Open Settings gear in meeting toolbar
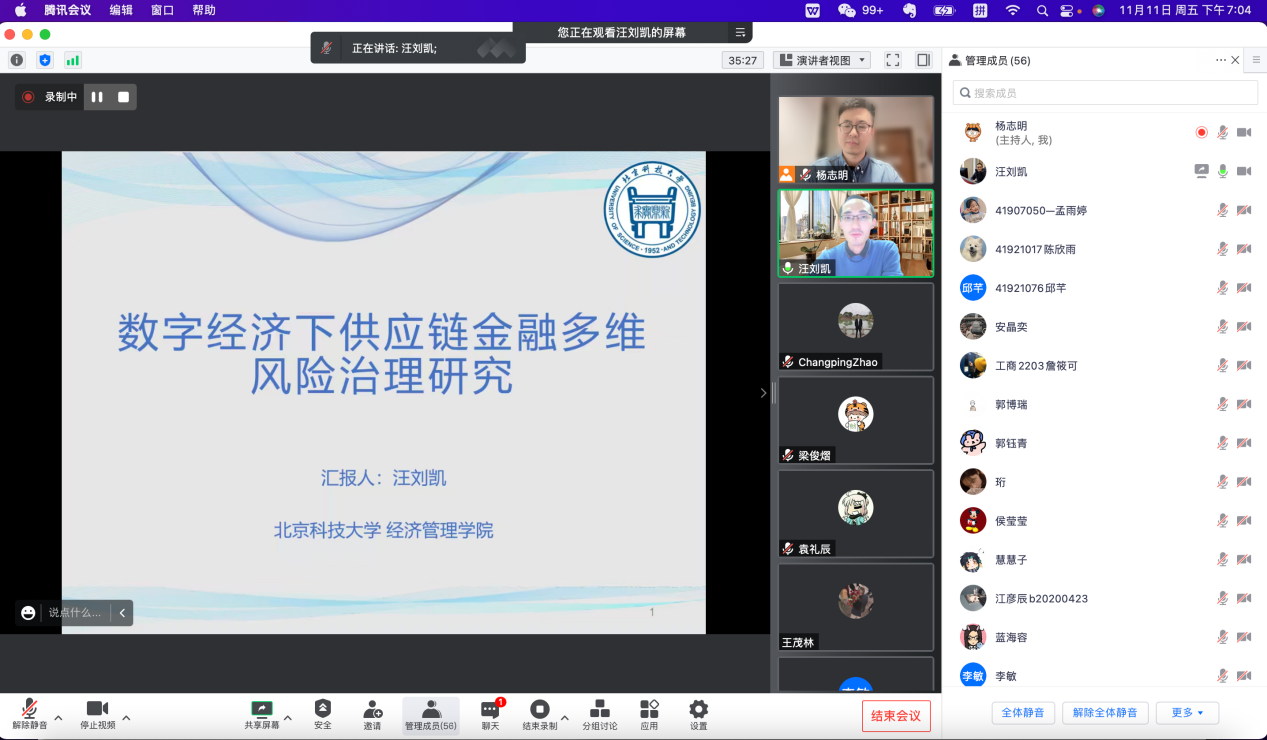 [x=698, y=710]
